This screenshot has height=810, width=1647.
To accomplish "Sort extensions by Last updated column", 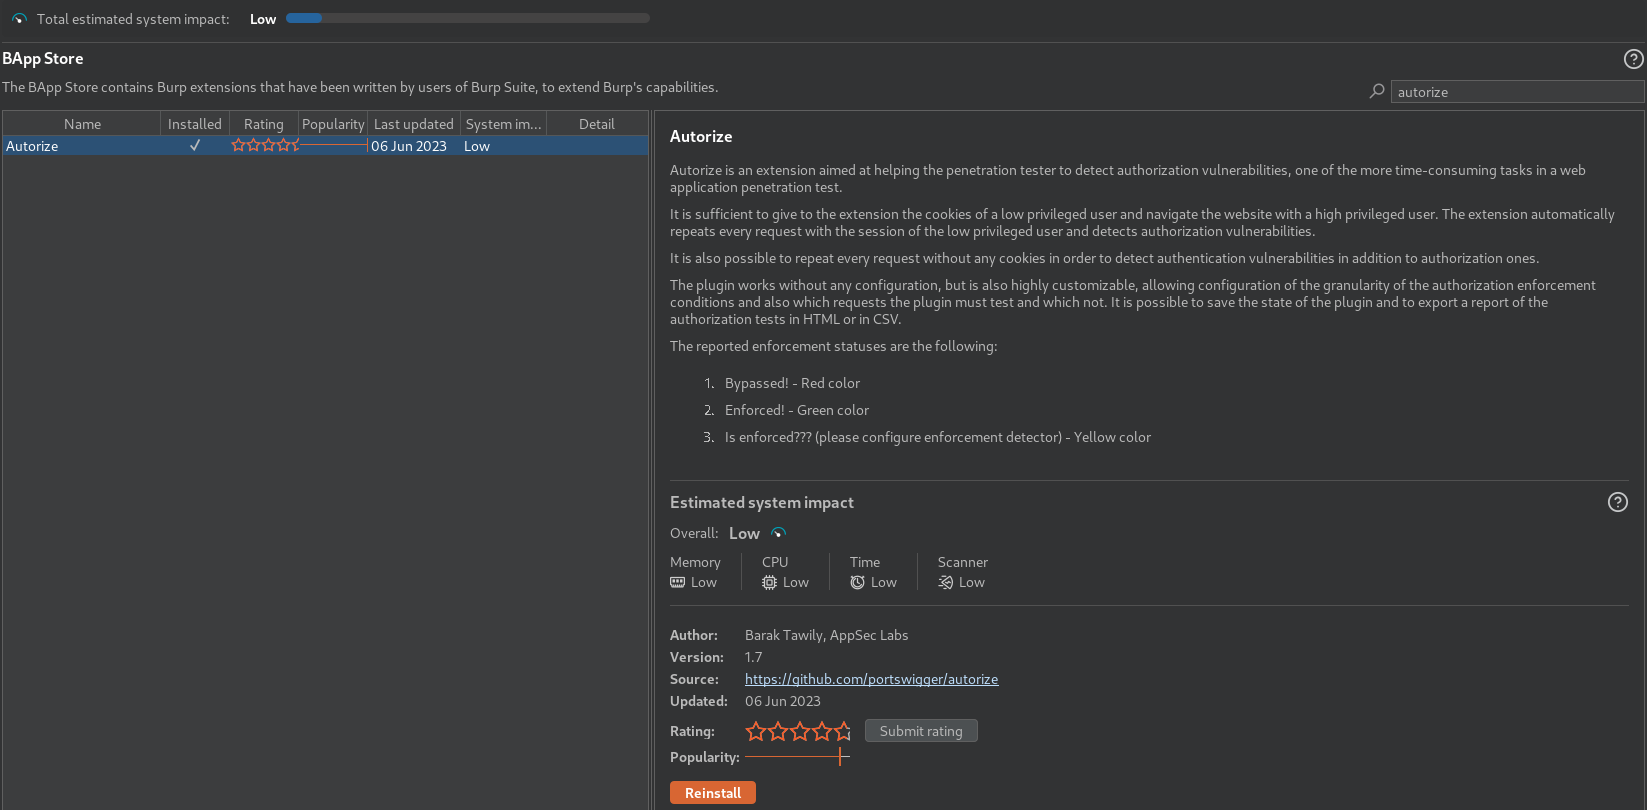I will tap(413, 124).
